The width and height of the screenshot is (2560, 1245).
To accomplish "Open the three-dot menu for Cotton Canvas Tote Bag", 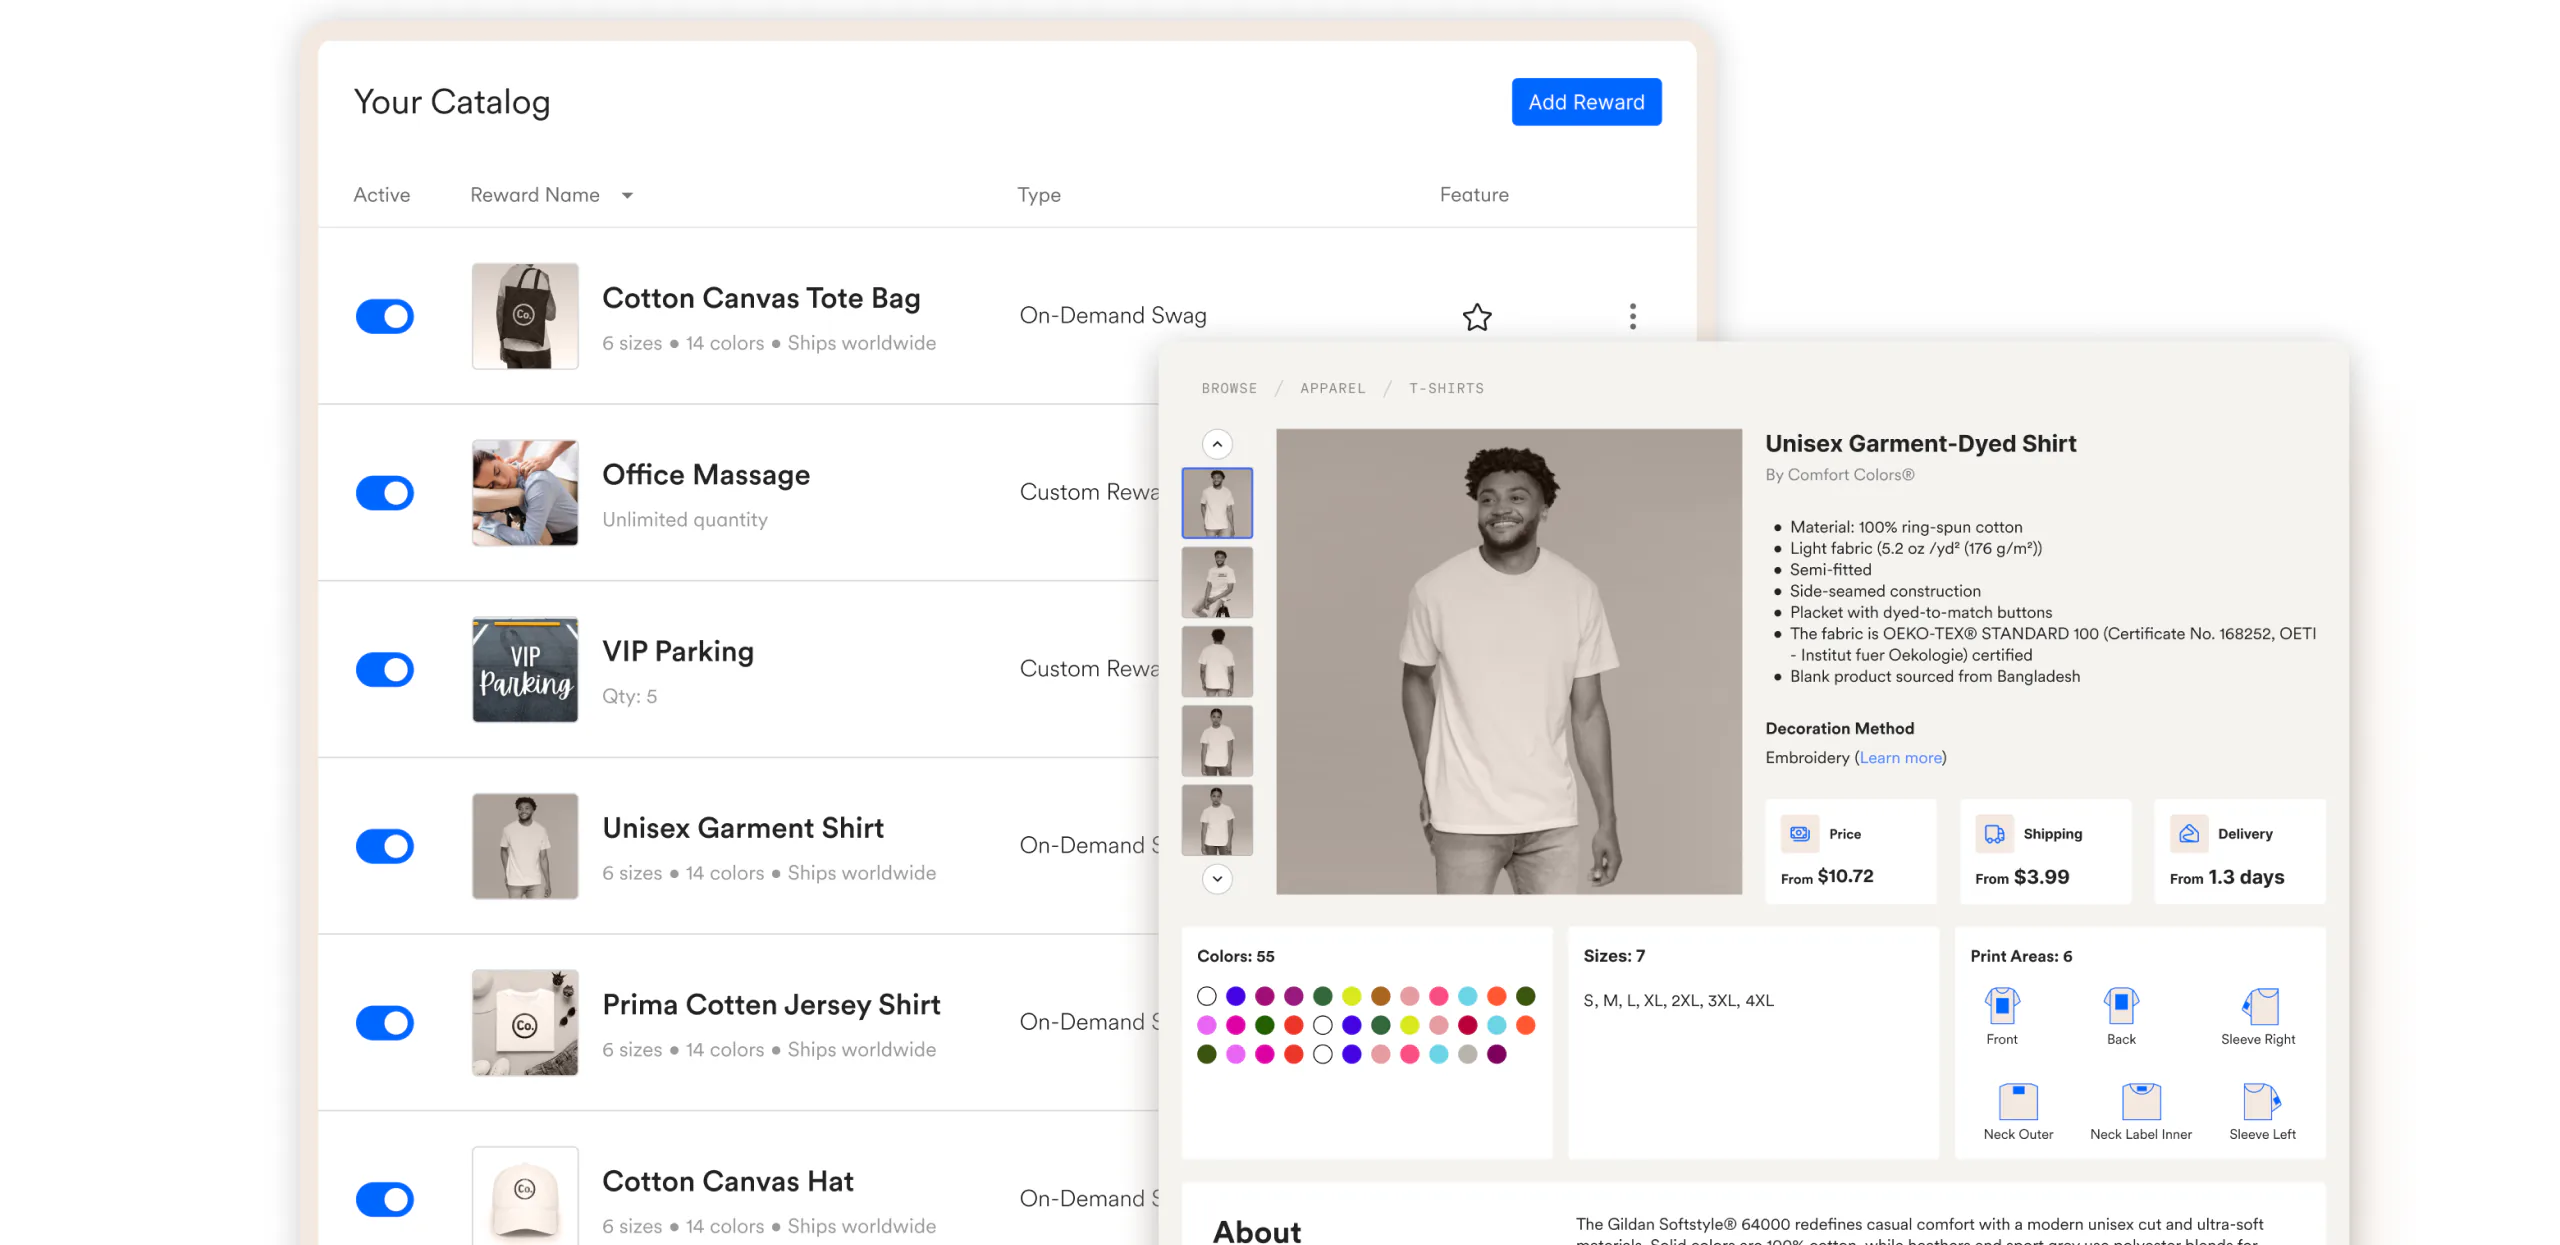I will [1632, 316].
